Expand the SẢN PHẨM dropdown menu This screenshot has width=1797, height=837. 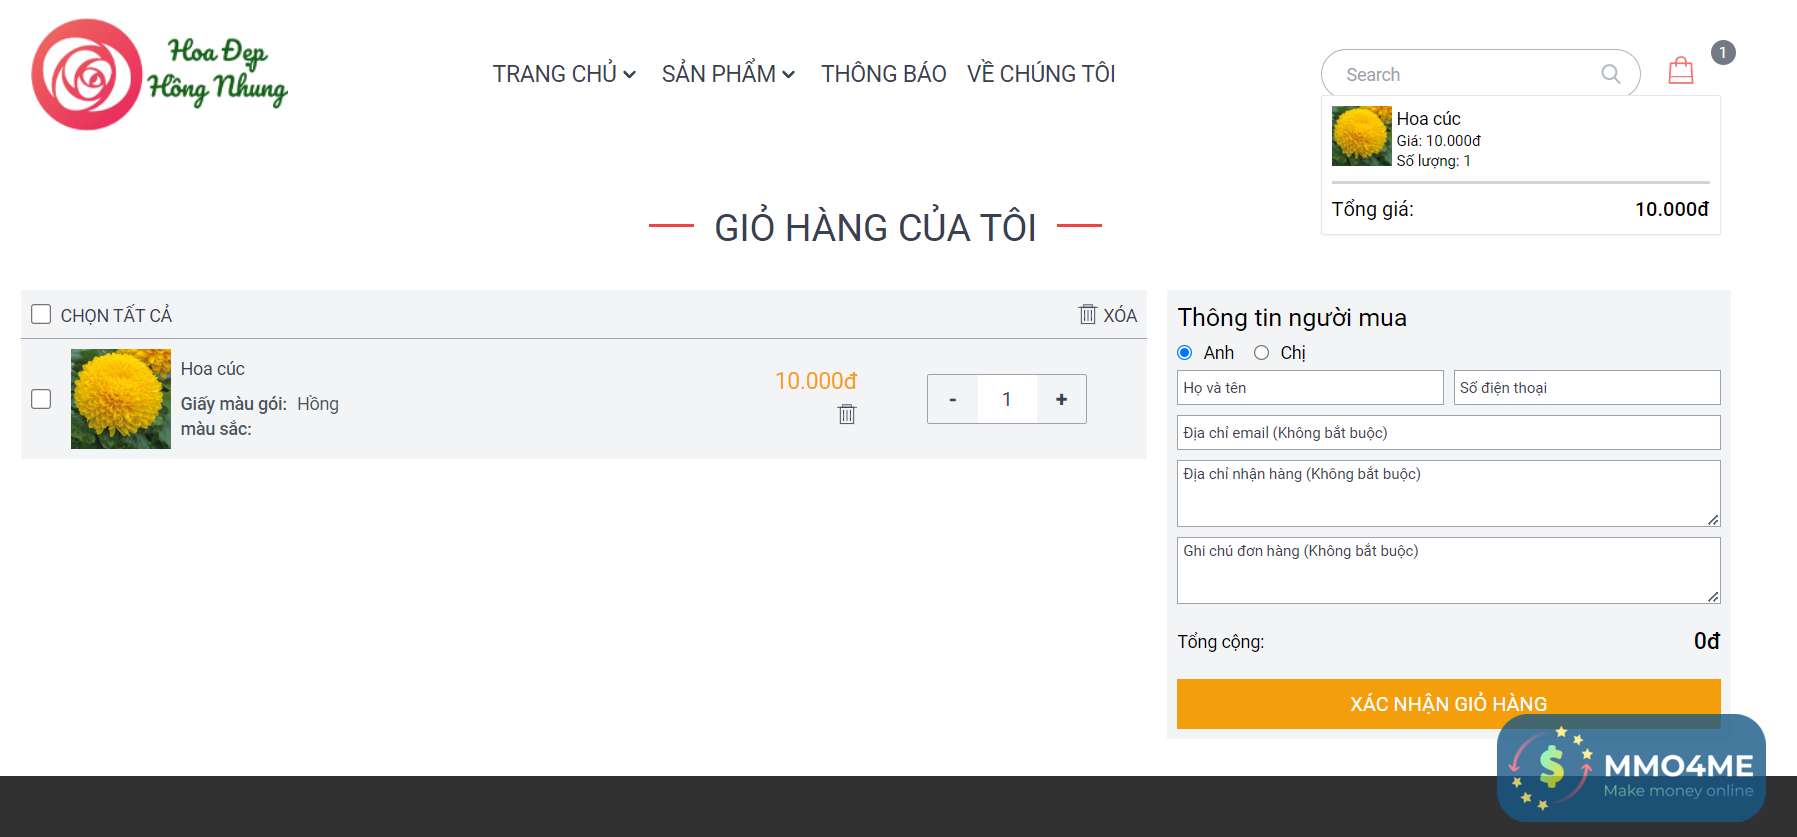[728, 74]
